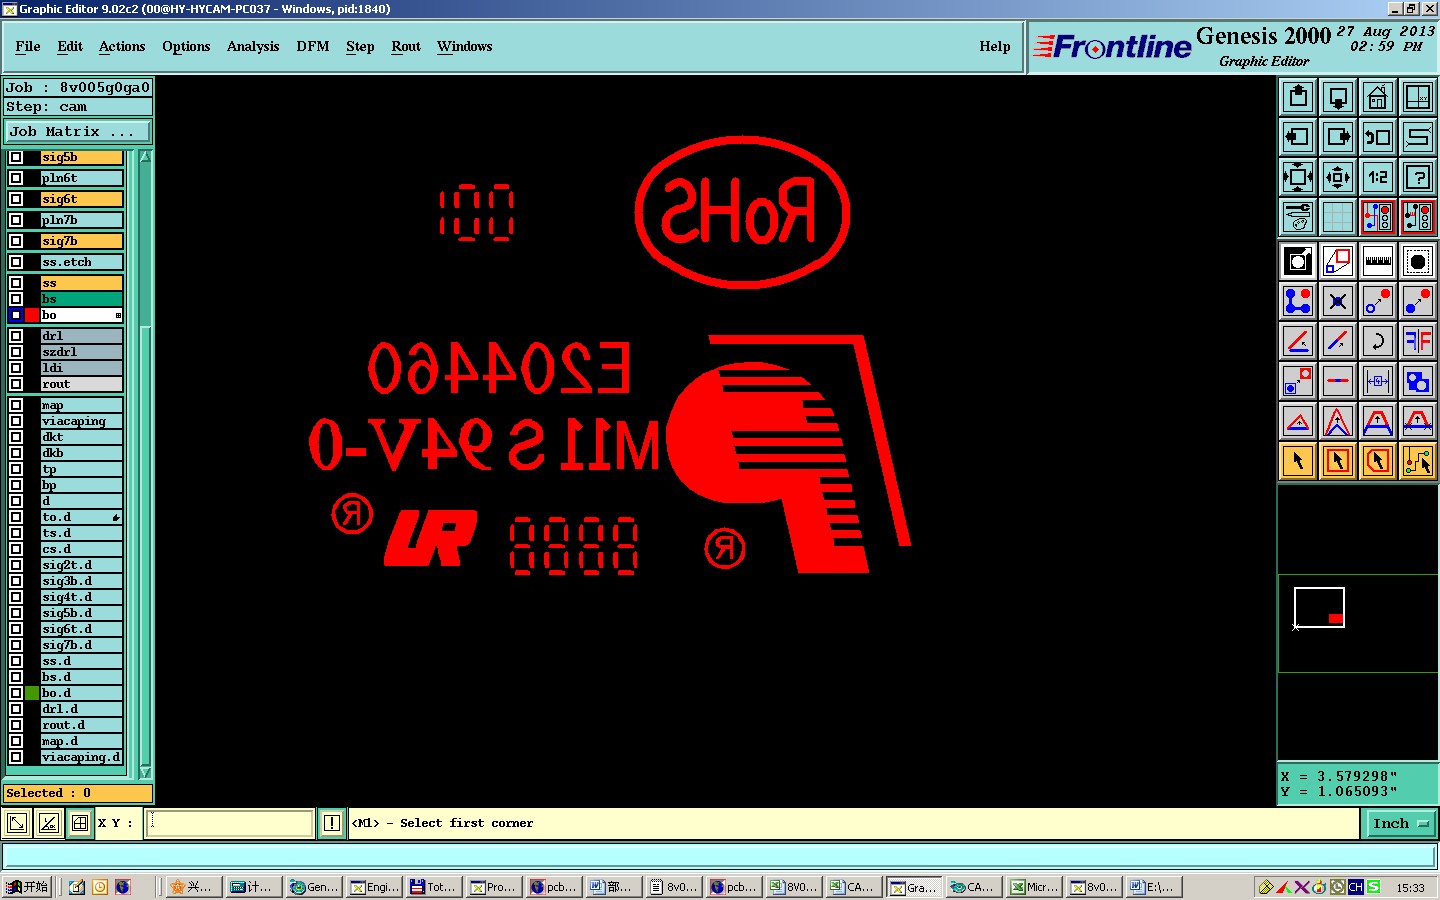Open the Gen... taskbar window button

314,887
